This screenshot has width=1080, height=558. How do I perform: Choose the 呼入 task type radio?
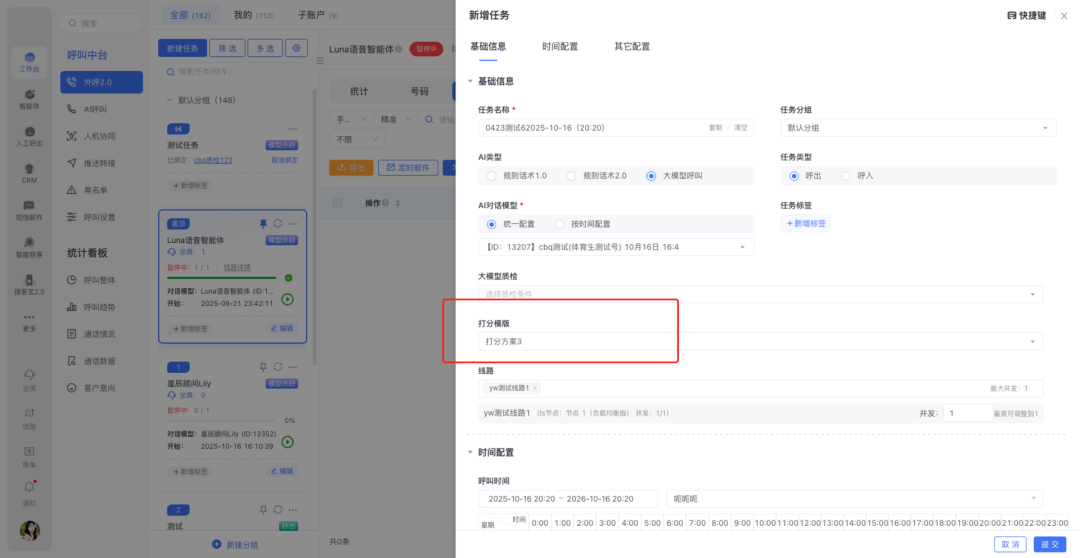(846, 176)
